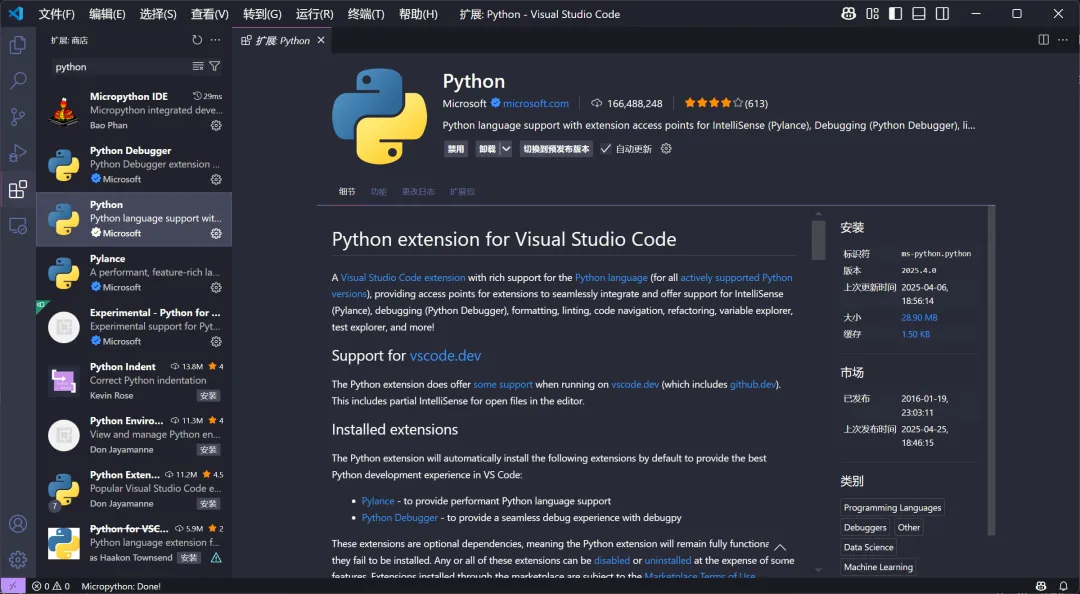Click the Remote Explorer activity bar icon
Image resolution: width=1080 pixels, height=594 pixels.
tap(18, 226)
